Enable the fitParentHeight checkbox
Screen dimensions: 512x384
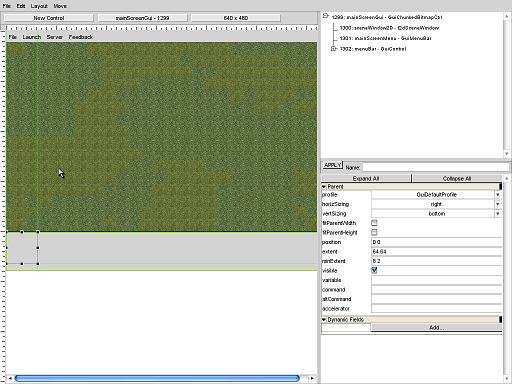coord(374,232)
